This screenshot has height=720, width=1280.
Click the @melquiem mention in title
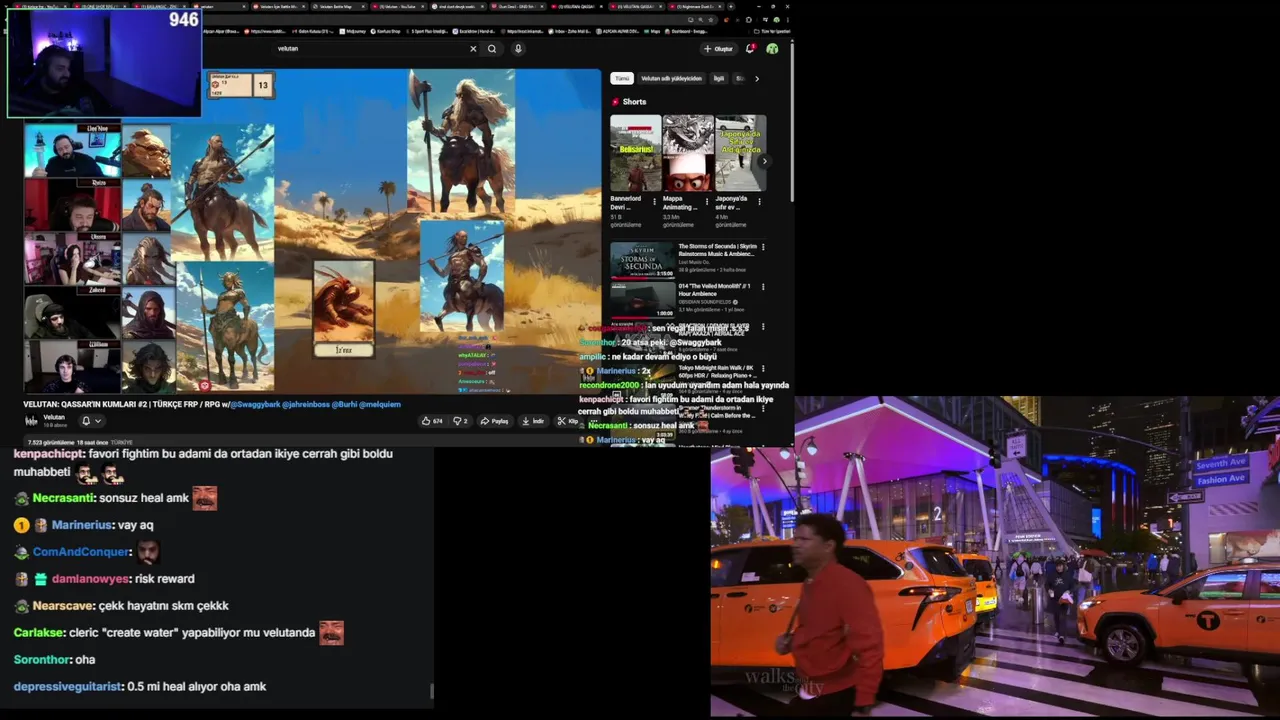tap(380, 404)
